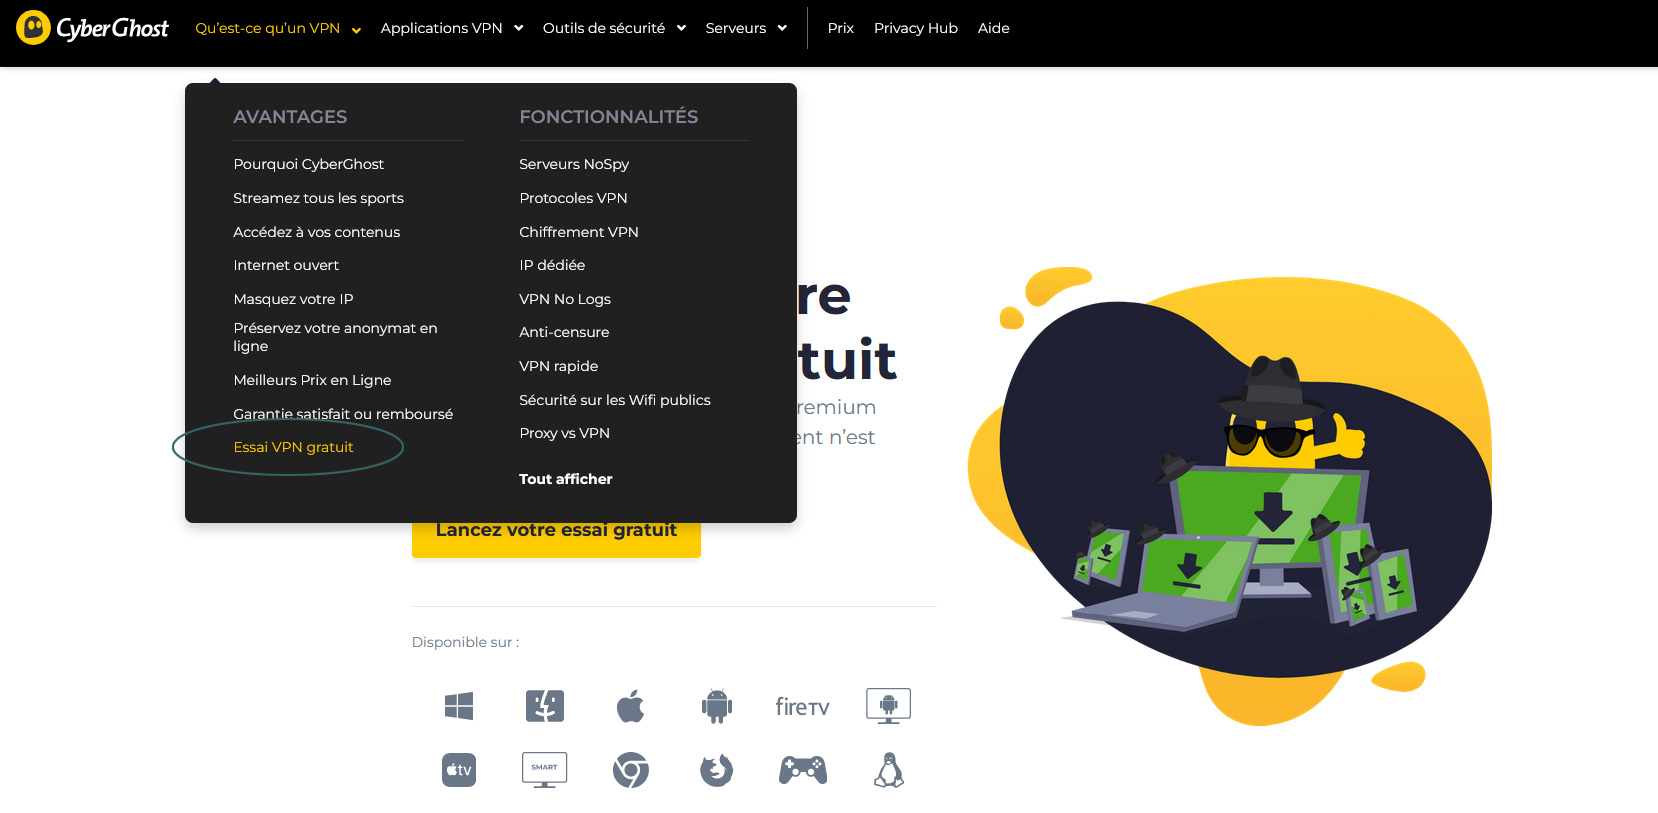Image resolution: width=1658 pixels, height=813 pixels.
Task: Select the Android robot icon
Action: [717, 706]
